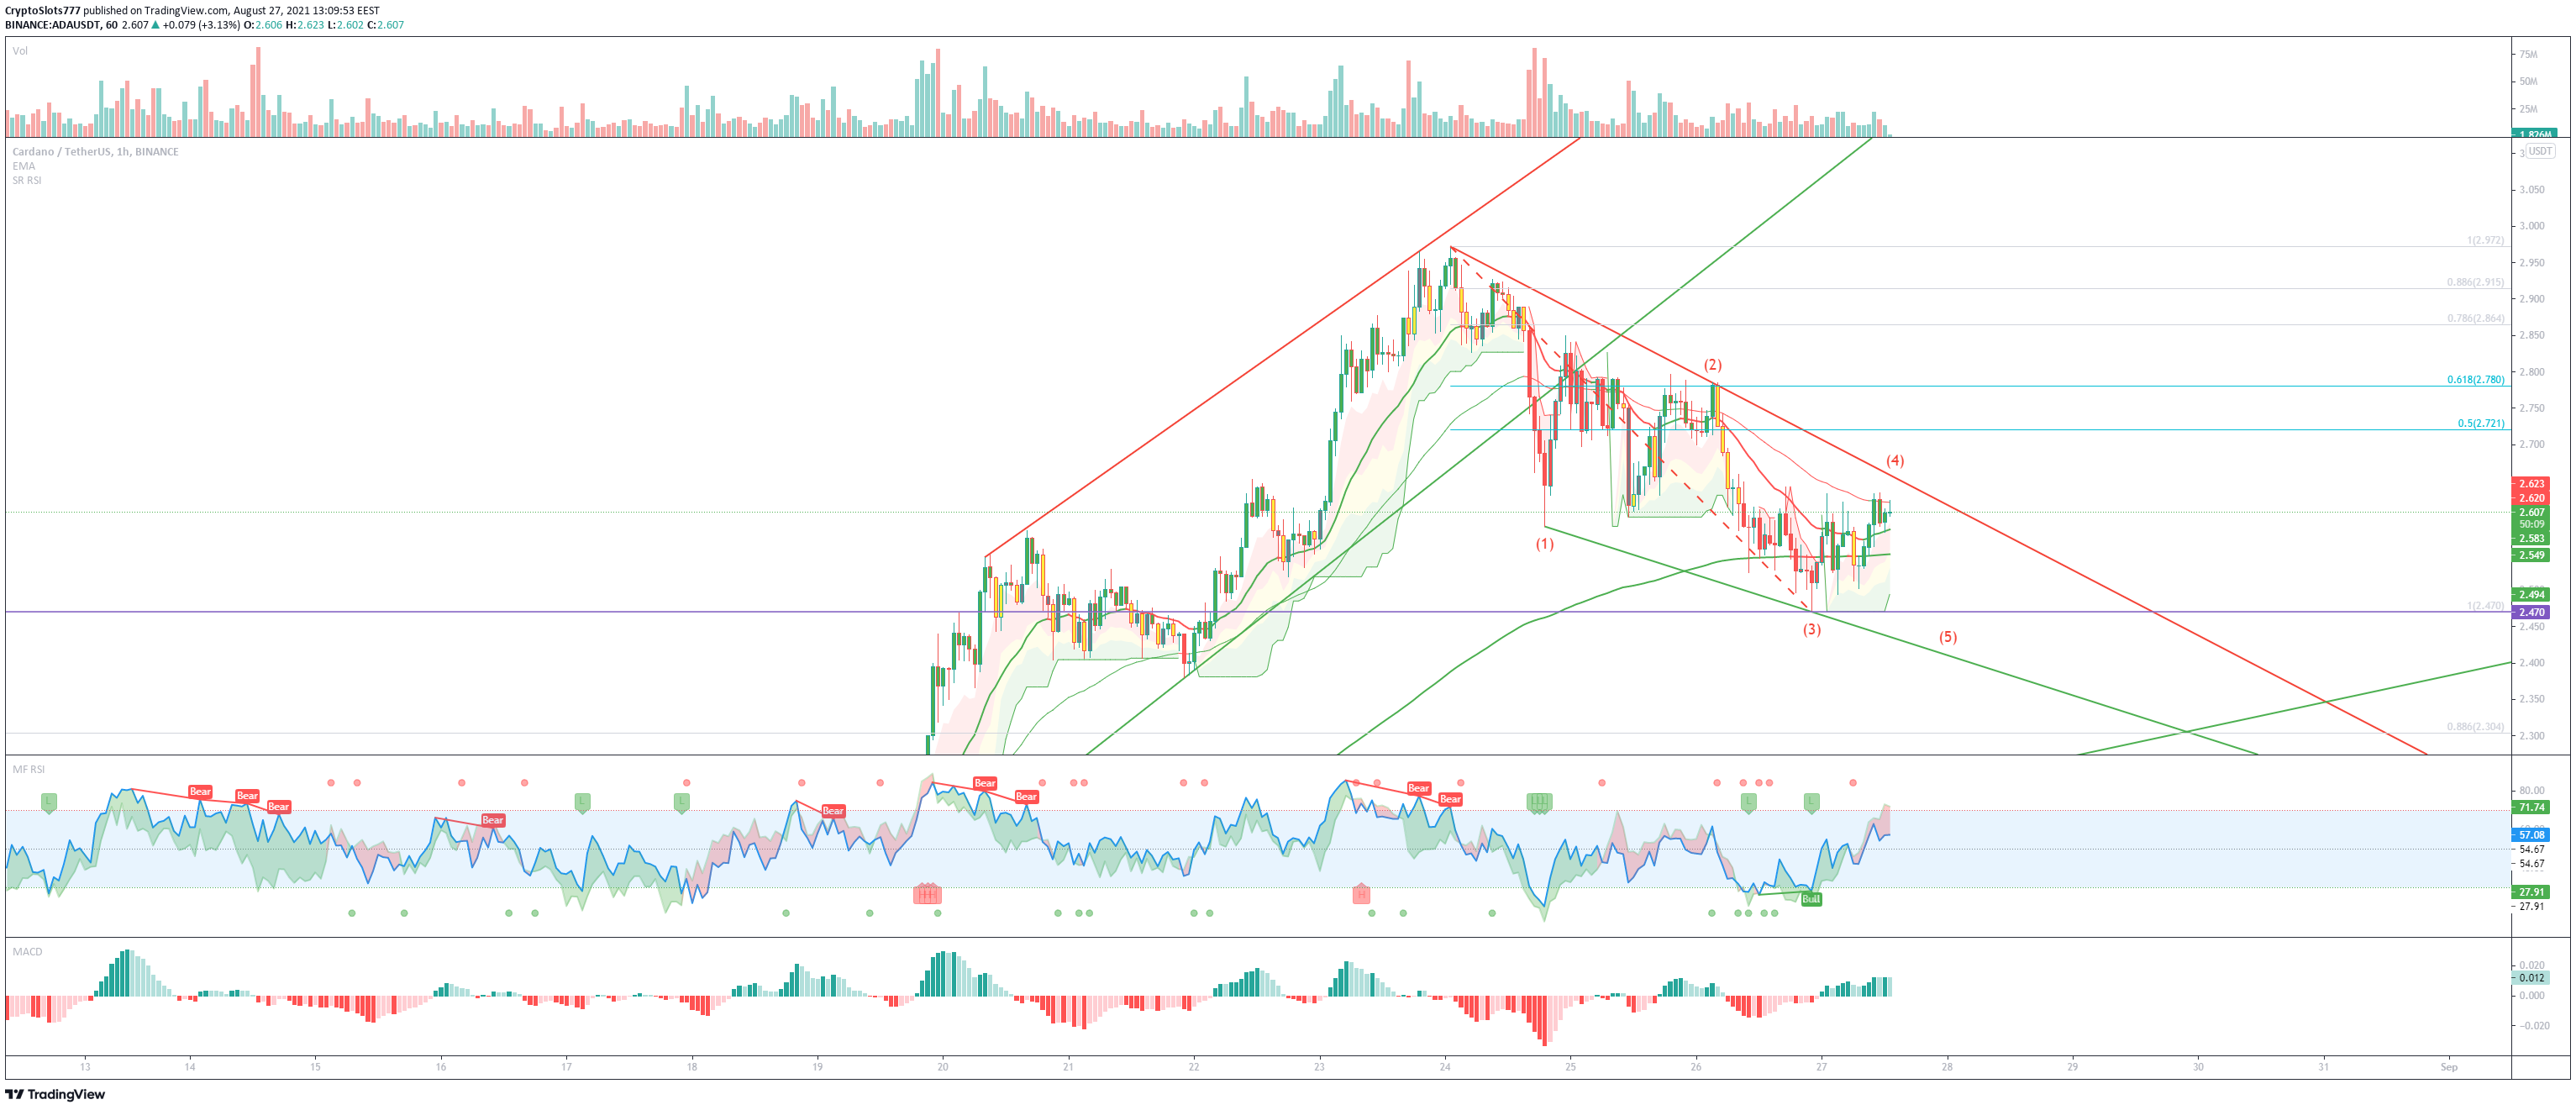Click the green 2.607 current price label

point(2531,512)
